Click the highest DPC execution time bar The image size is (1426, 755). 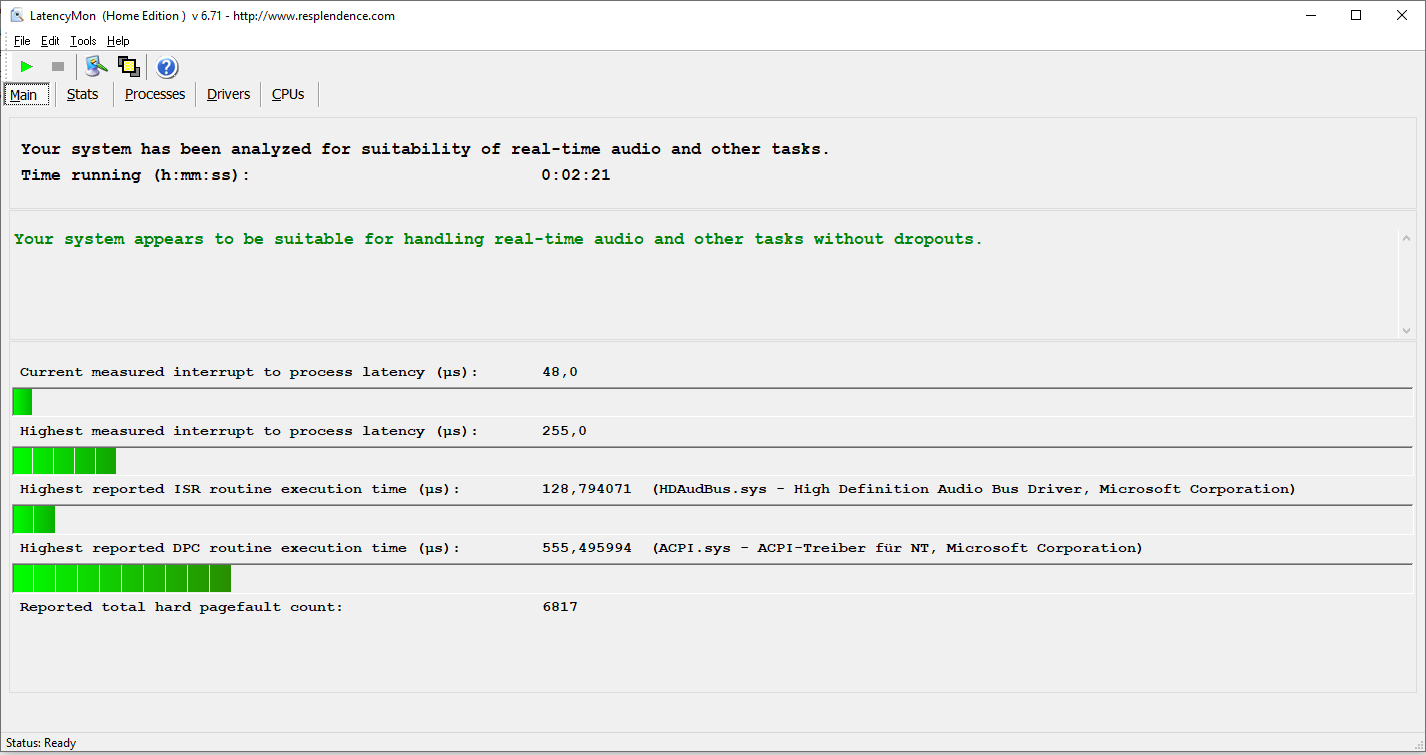[712, 578]
